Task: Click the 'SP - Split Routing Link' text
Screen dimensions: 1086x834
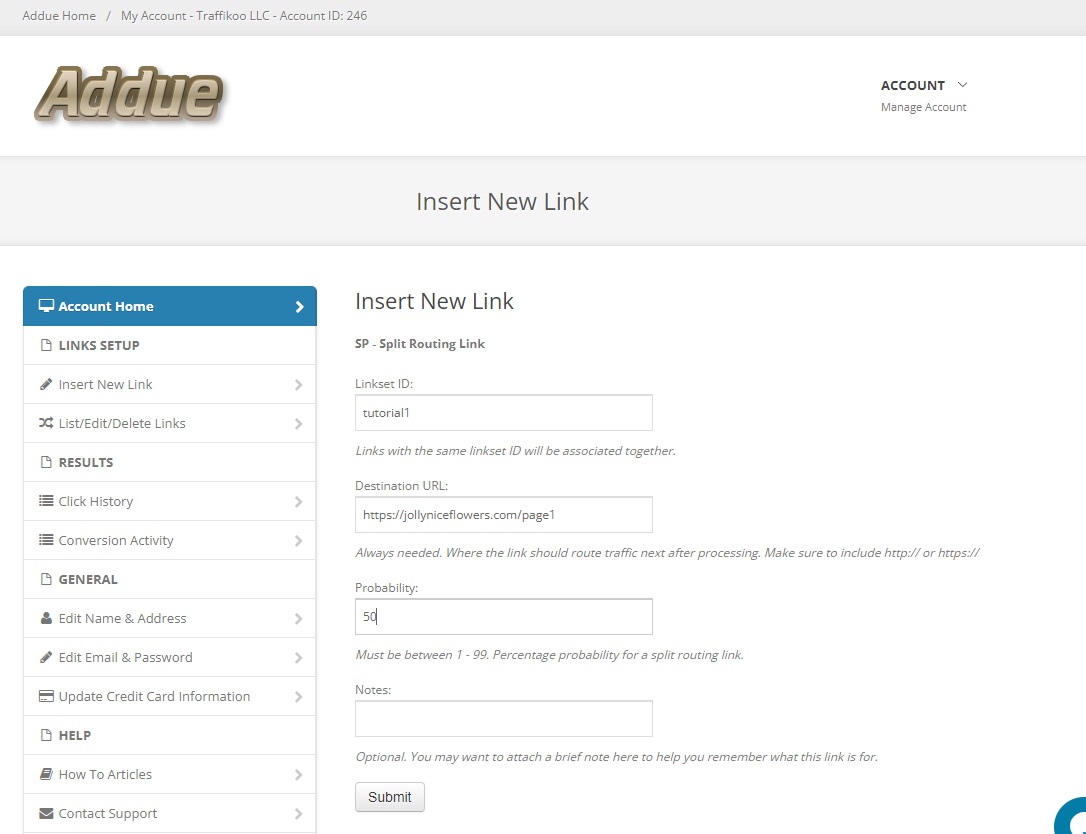Action: point(420,344)
